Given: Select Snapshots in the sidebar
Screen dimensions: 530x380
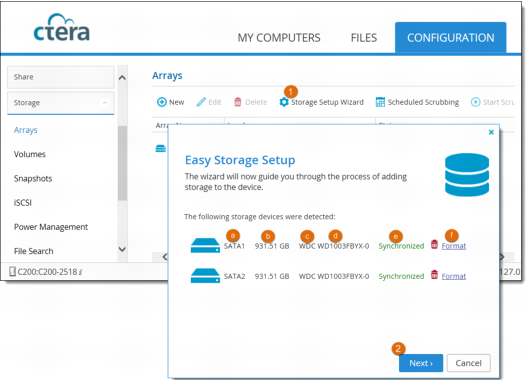Looking at the screenshot, I should click(33, 179).
